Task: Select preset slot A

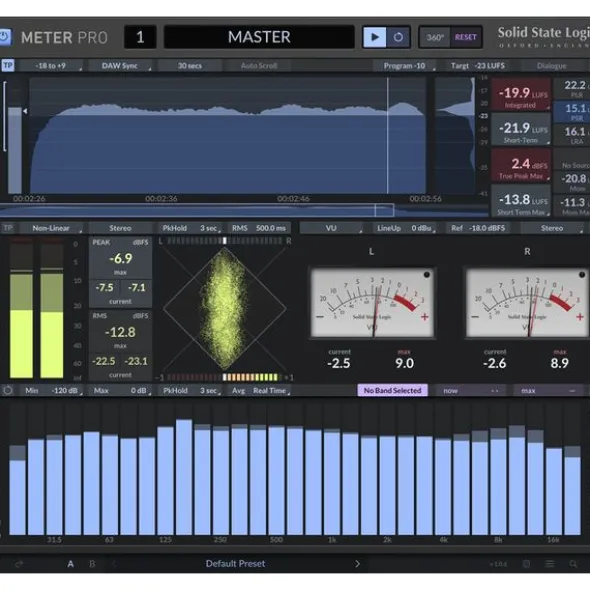Action: click(70, 564)
